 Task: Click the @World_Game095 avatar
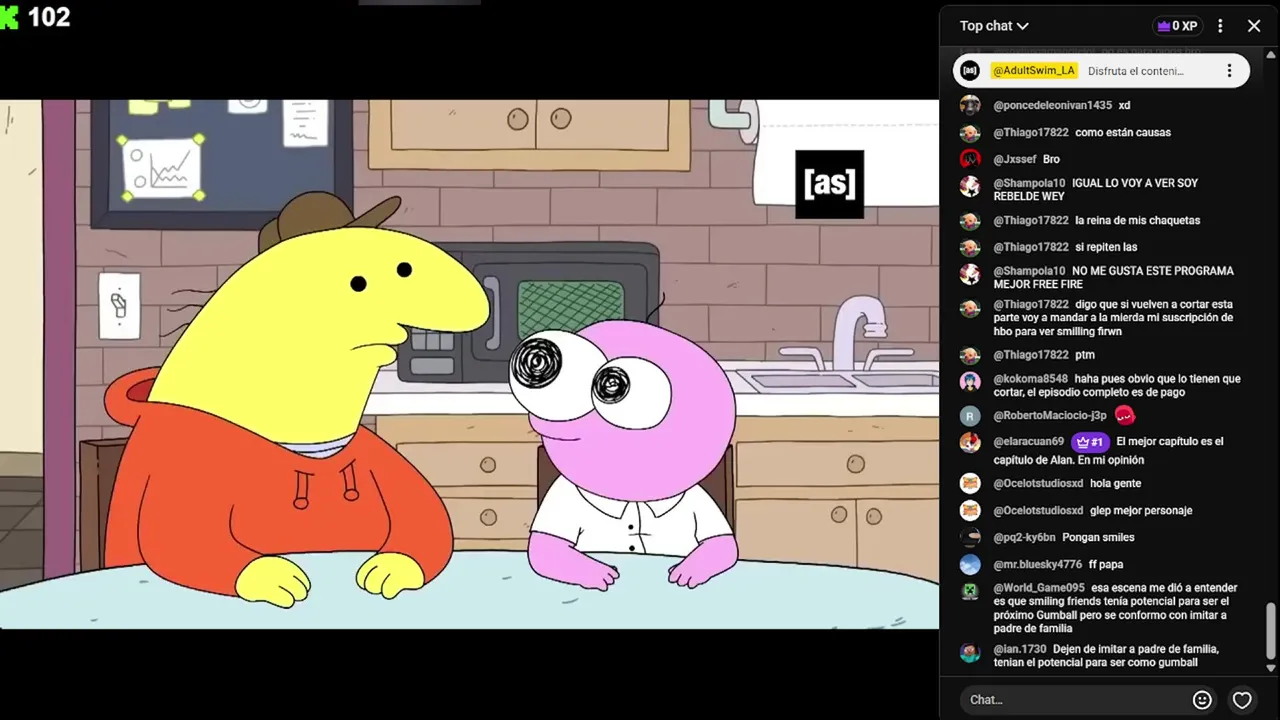tap(970, 591)
